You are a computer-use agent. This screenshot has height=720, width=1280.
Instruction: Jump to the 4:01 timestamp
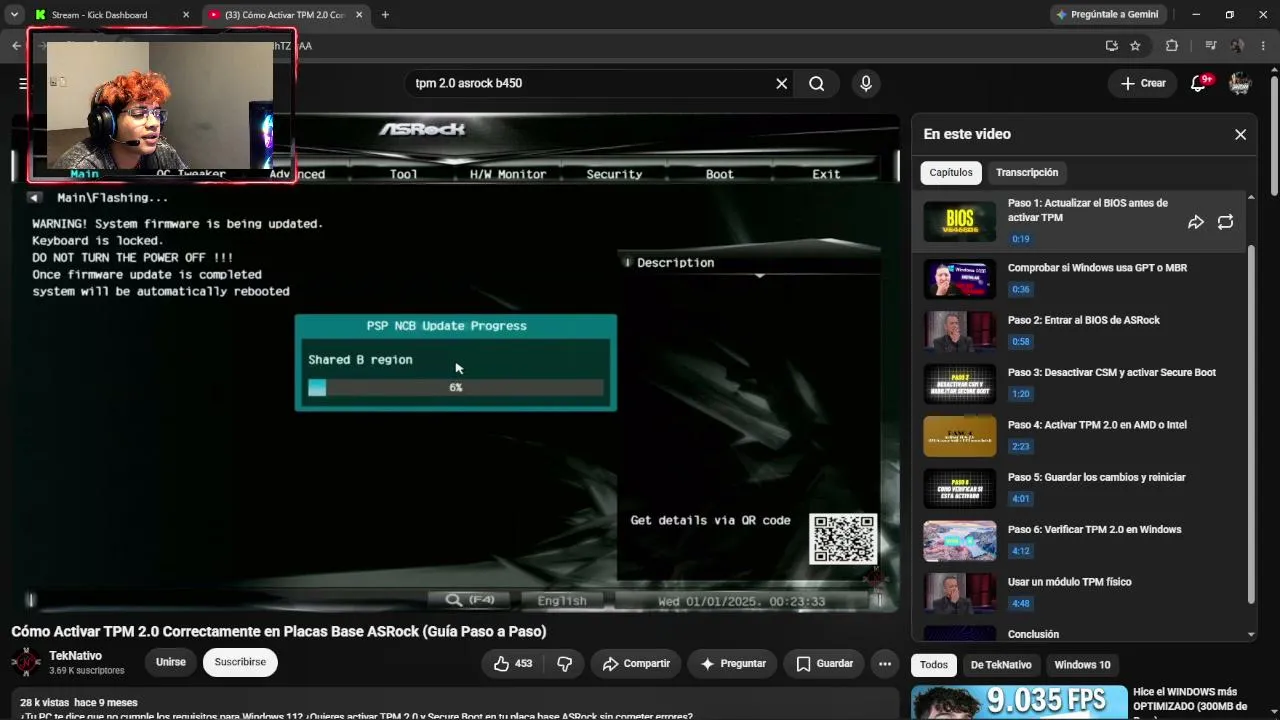pyautogui.click(x=1020, y=499)
